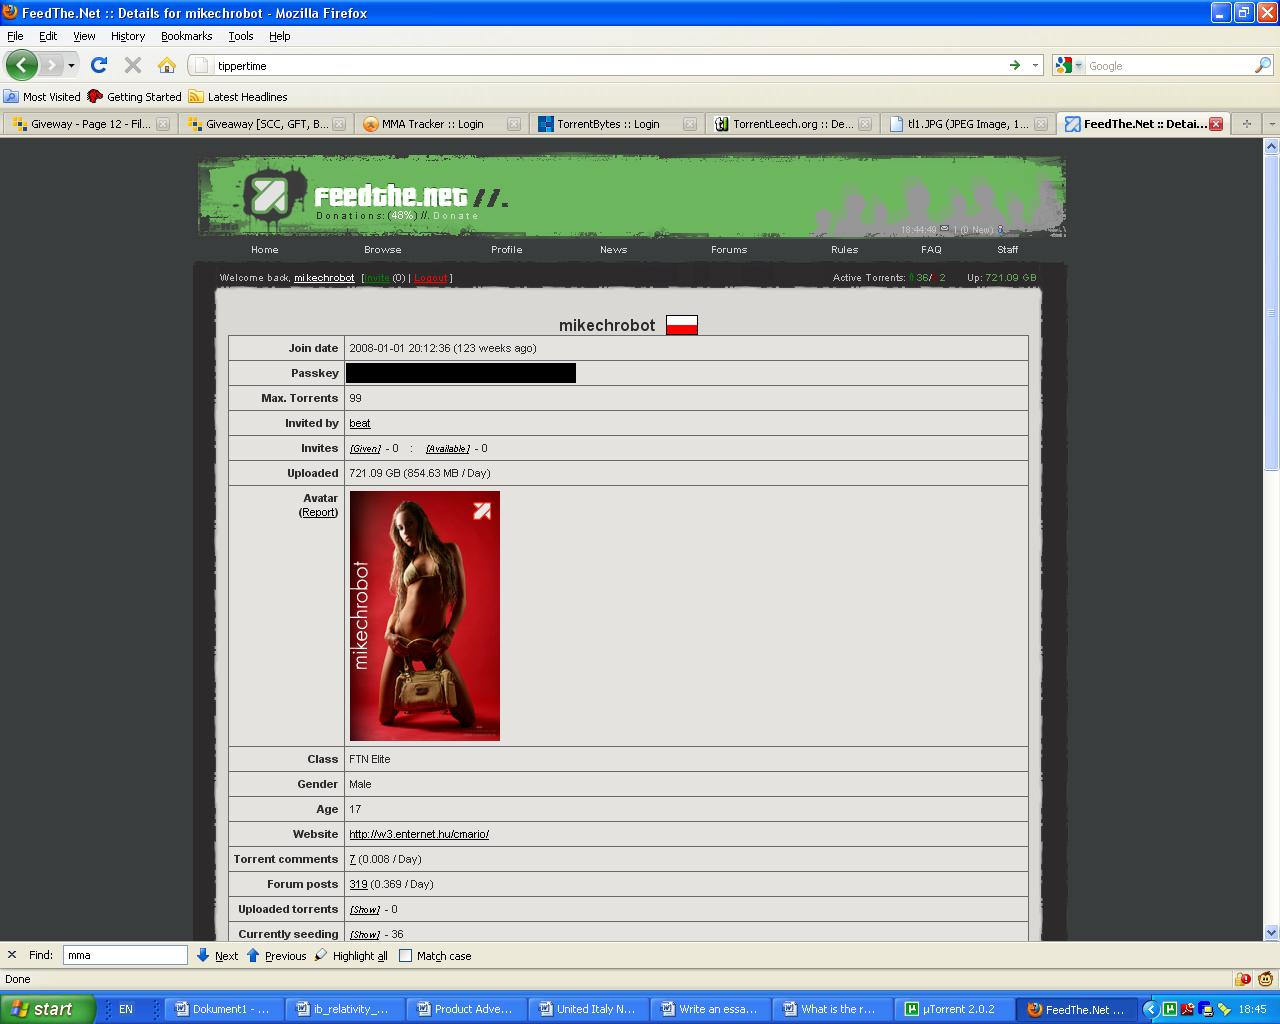Click the Windows start button
This screenshot has width=1280, height=1024.
(48, 1009)
